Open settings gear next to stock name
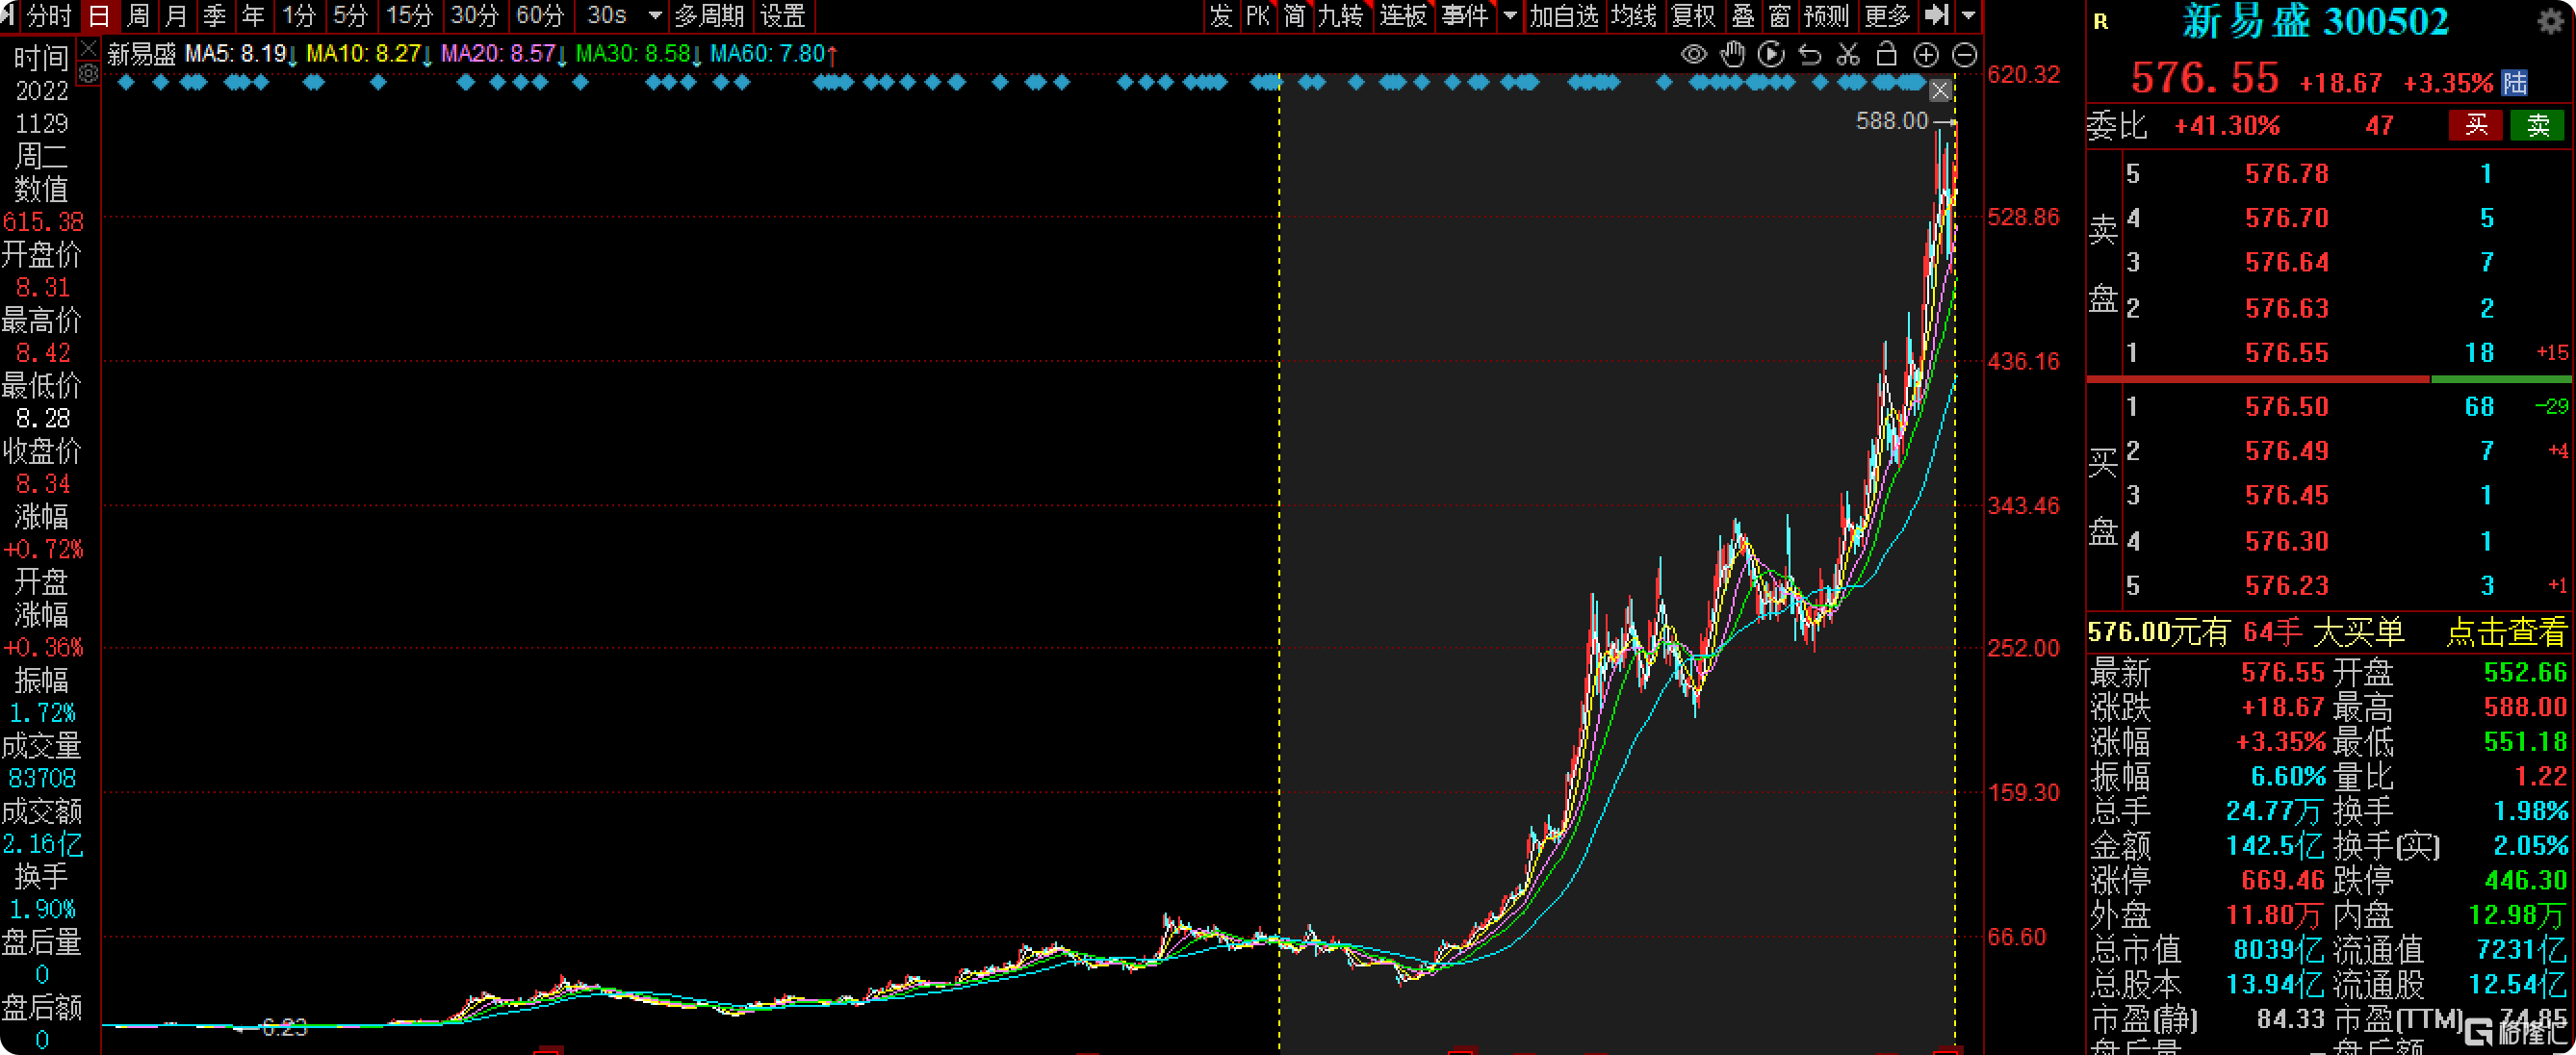Screen dimensions: 2576x1055 (x=2550, y=22)
